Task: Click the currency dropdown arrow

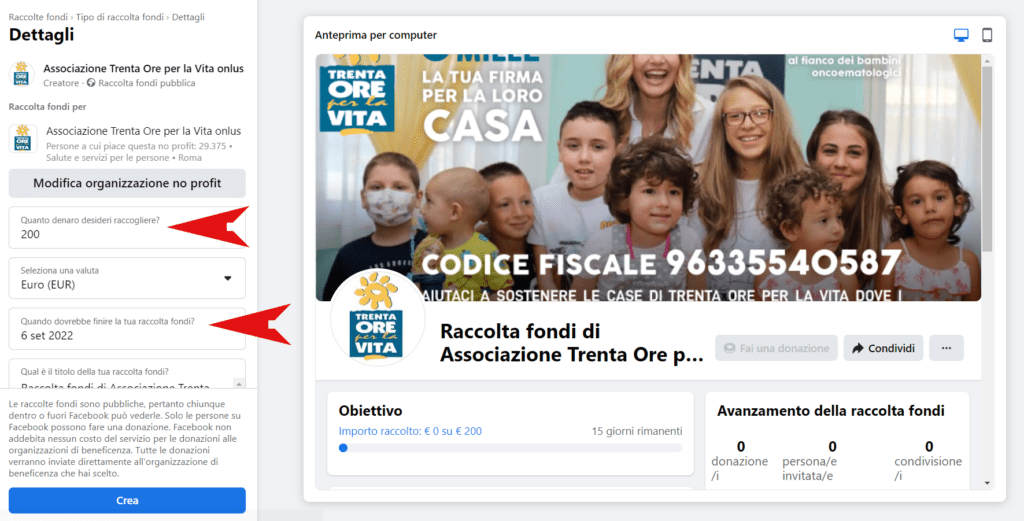Action: click(228, 278)
